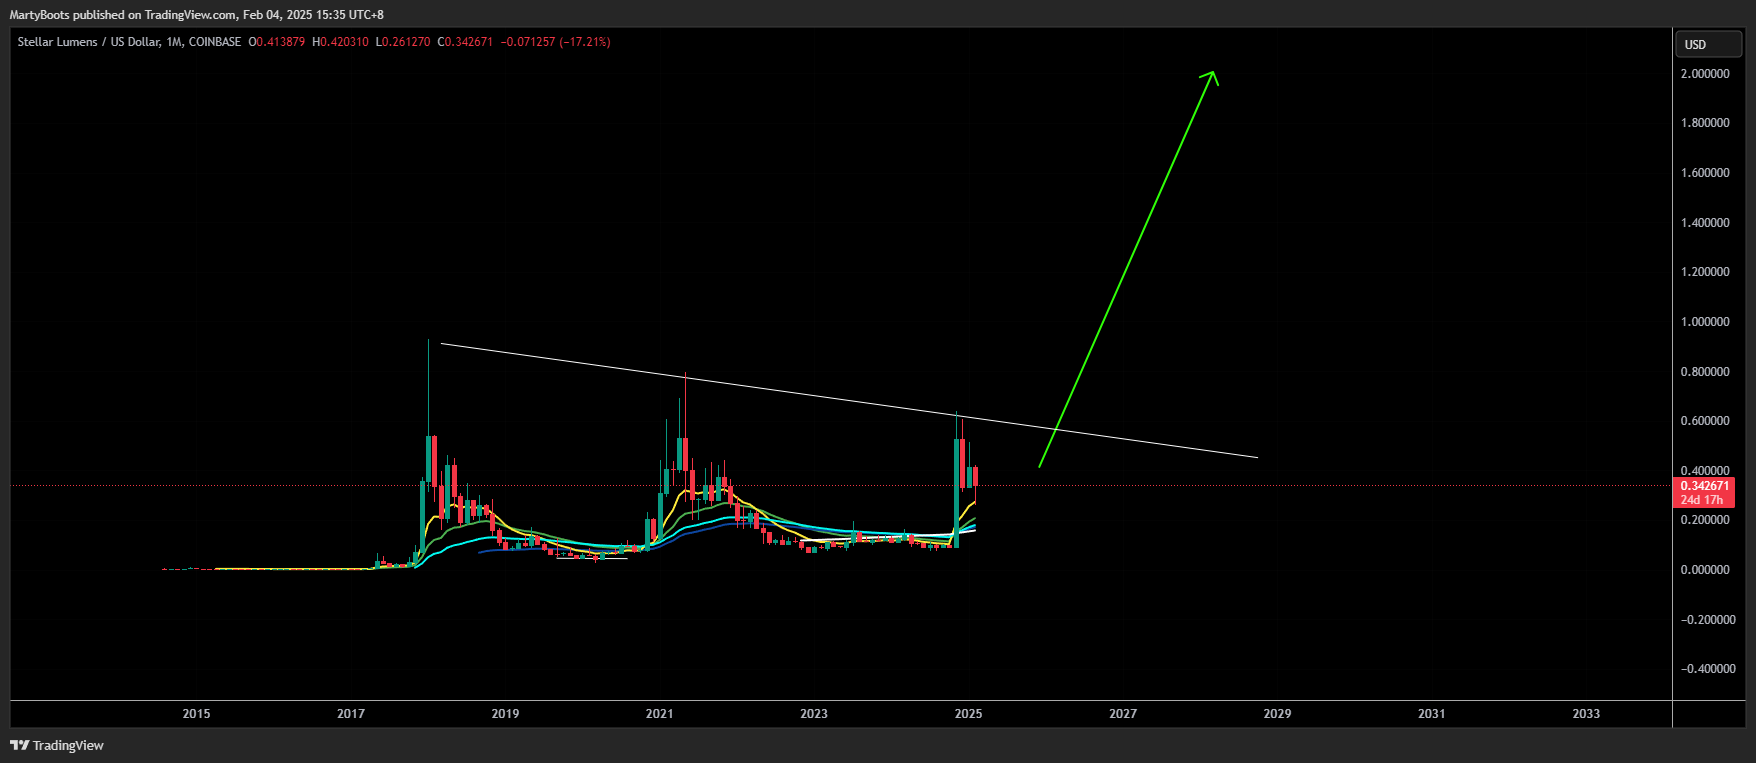Image resolution: width=1756 pixels, height=763 pixels.
Task: Click the 0.600000 price axis label
Action: pos(1705,421)
